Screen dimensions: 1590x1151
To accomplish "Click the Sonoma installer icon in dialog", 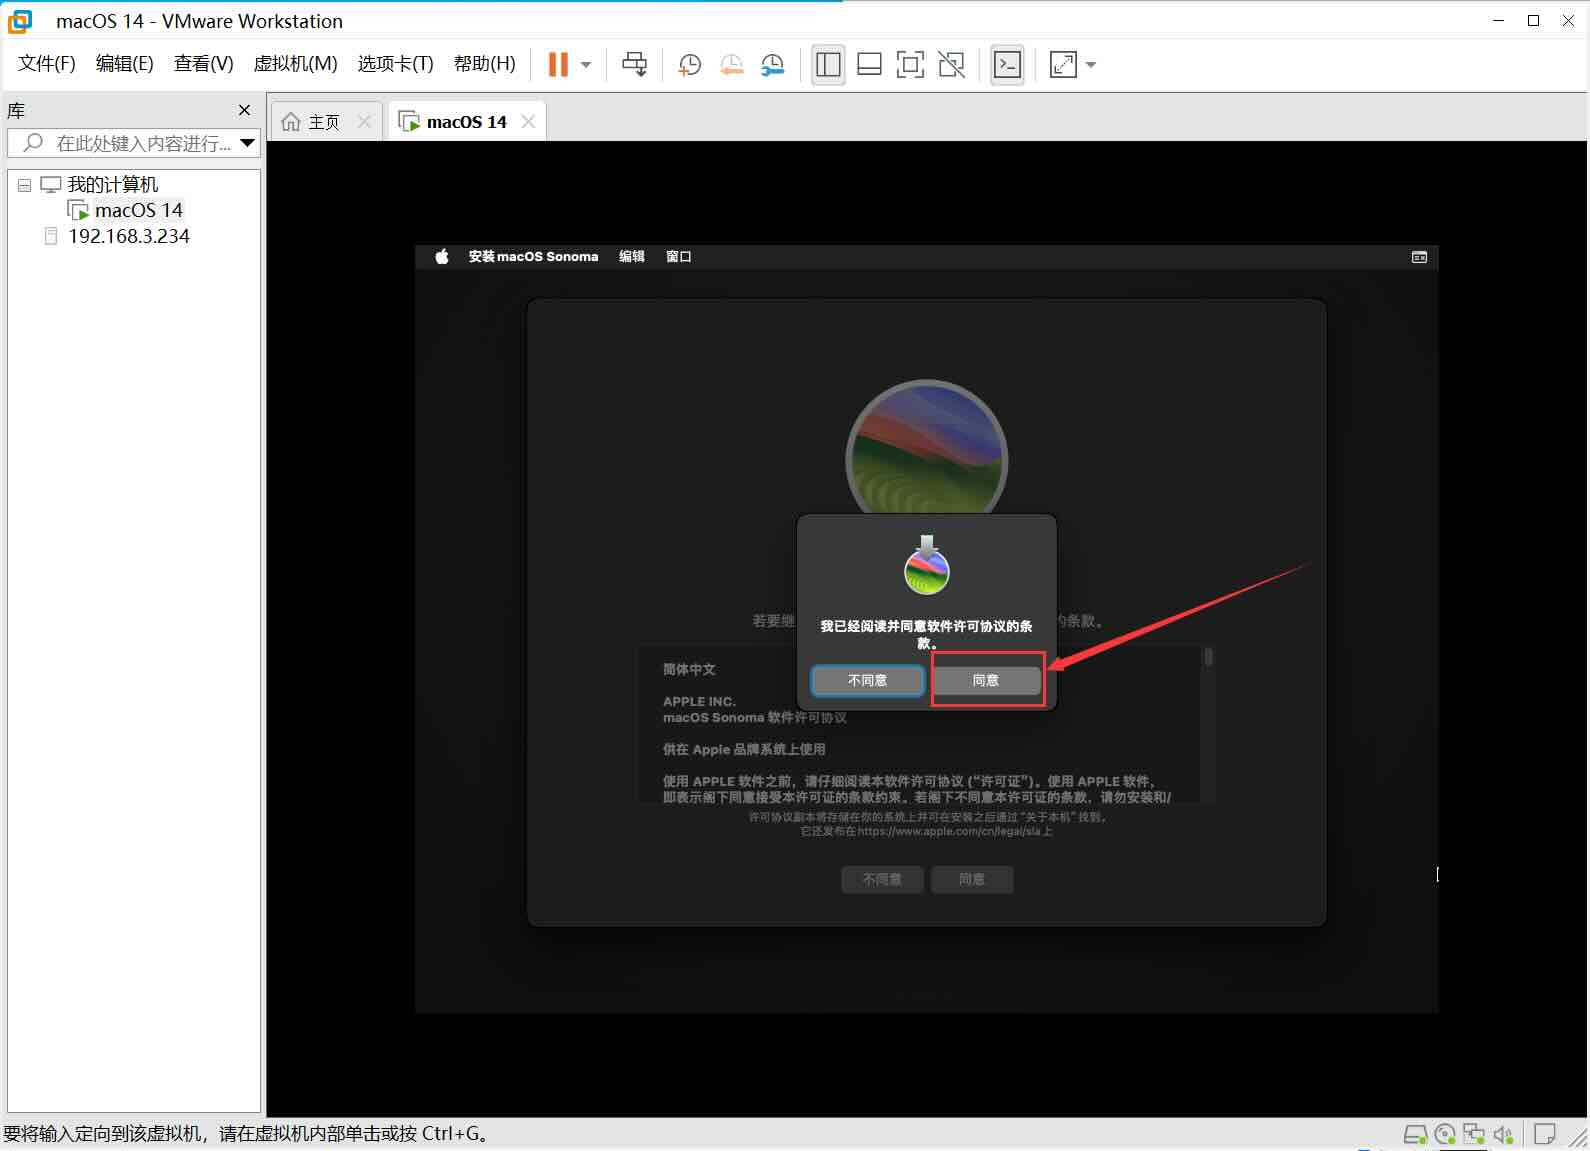I will 927,565.
